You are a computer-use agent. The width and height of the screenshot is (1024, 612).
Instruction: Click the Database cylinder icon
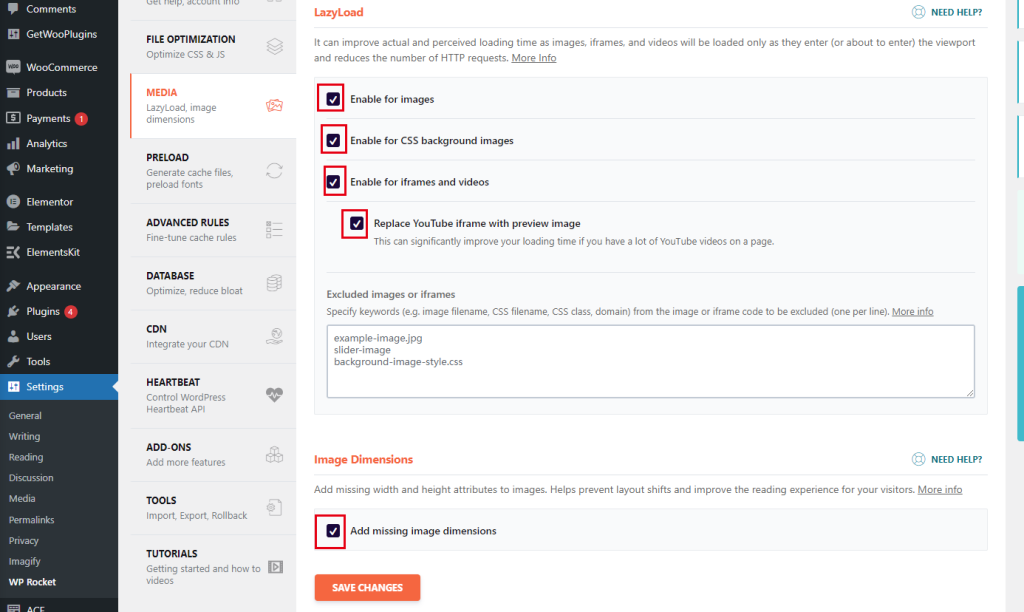pyautogui.click(x=274, y=283)
